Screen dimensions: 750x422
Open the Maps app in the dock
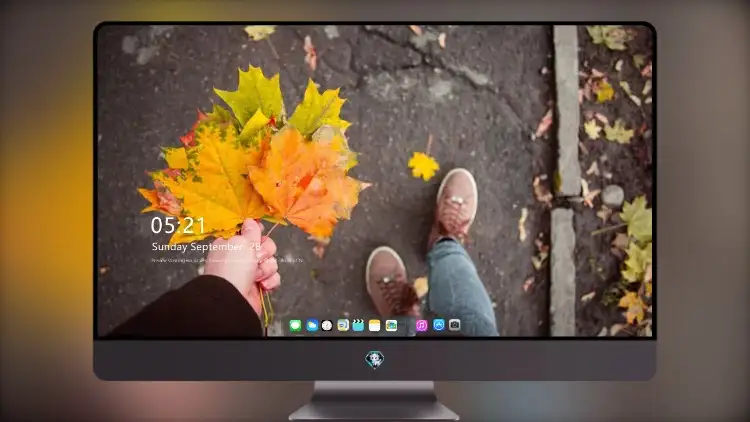point(391,326)
